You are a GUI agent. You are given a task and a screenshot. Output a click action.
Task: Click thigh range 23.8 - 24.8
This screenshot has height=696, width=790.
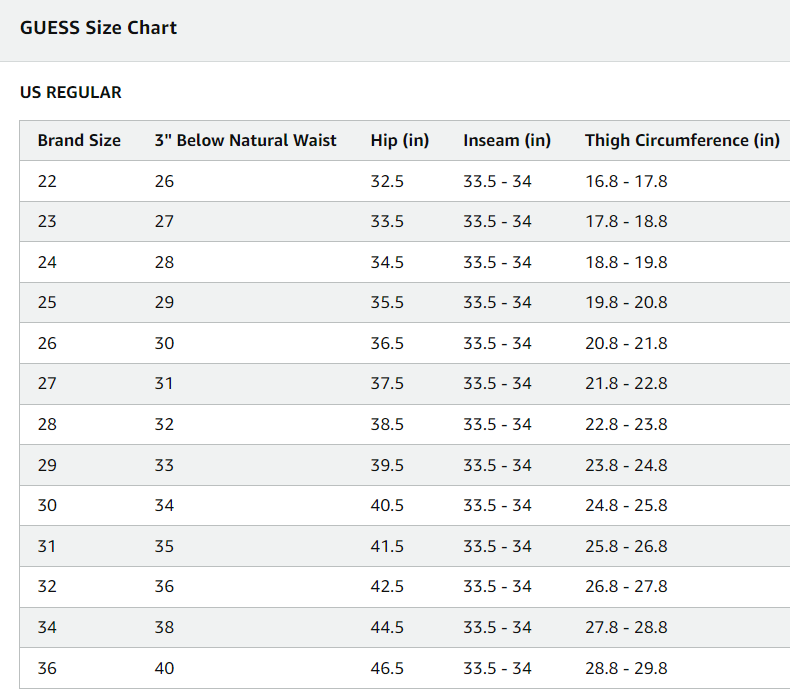coord(626,465)
